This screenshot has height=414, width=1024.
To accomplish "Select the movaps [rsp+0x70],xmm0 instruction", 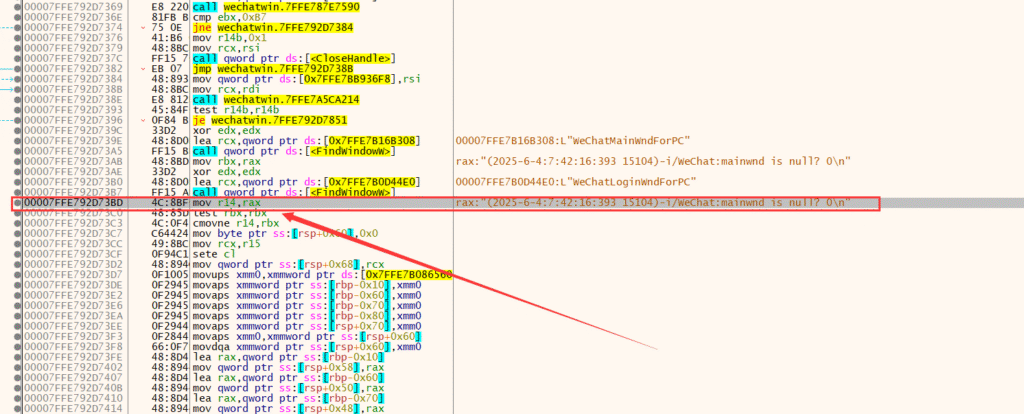I will (307, 325).
